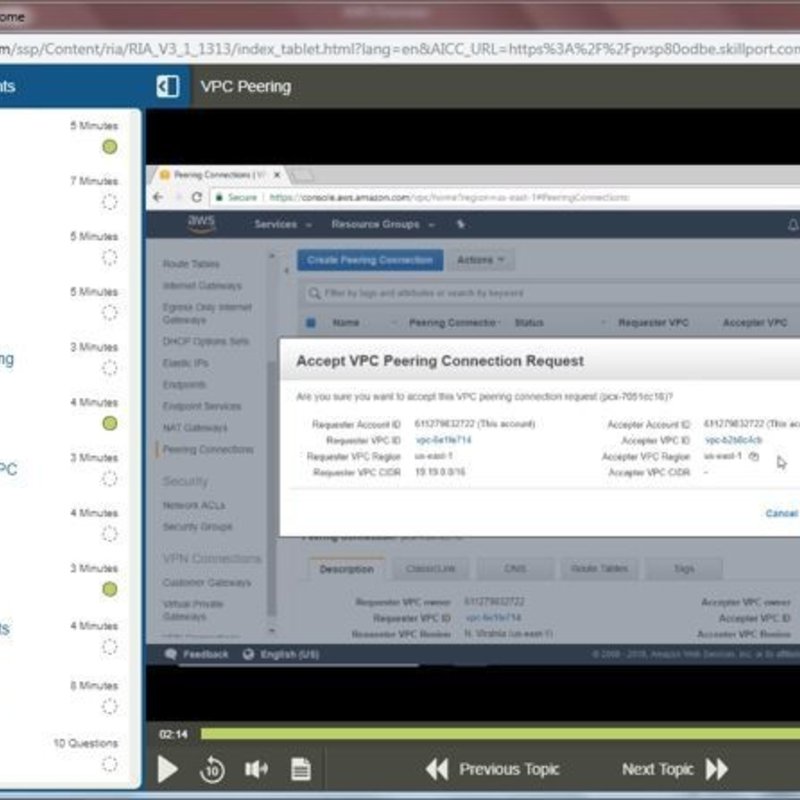Click the green video progress bar
Screen dimensions: 800x800
coord(500,734)
